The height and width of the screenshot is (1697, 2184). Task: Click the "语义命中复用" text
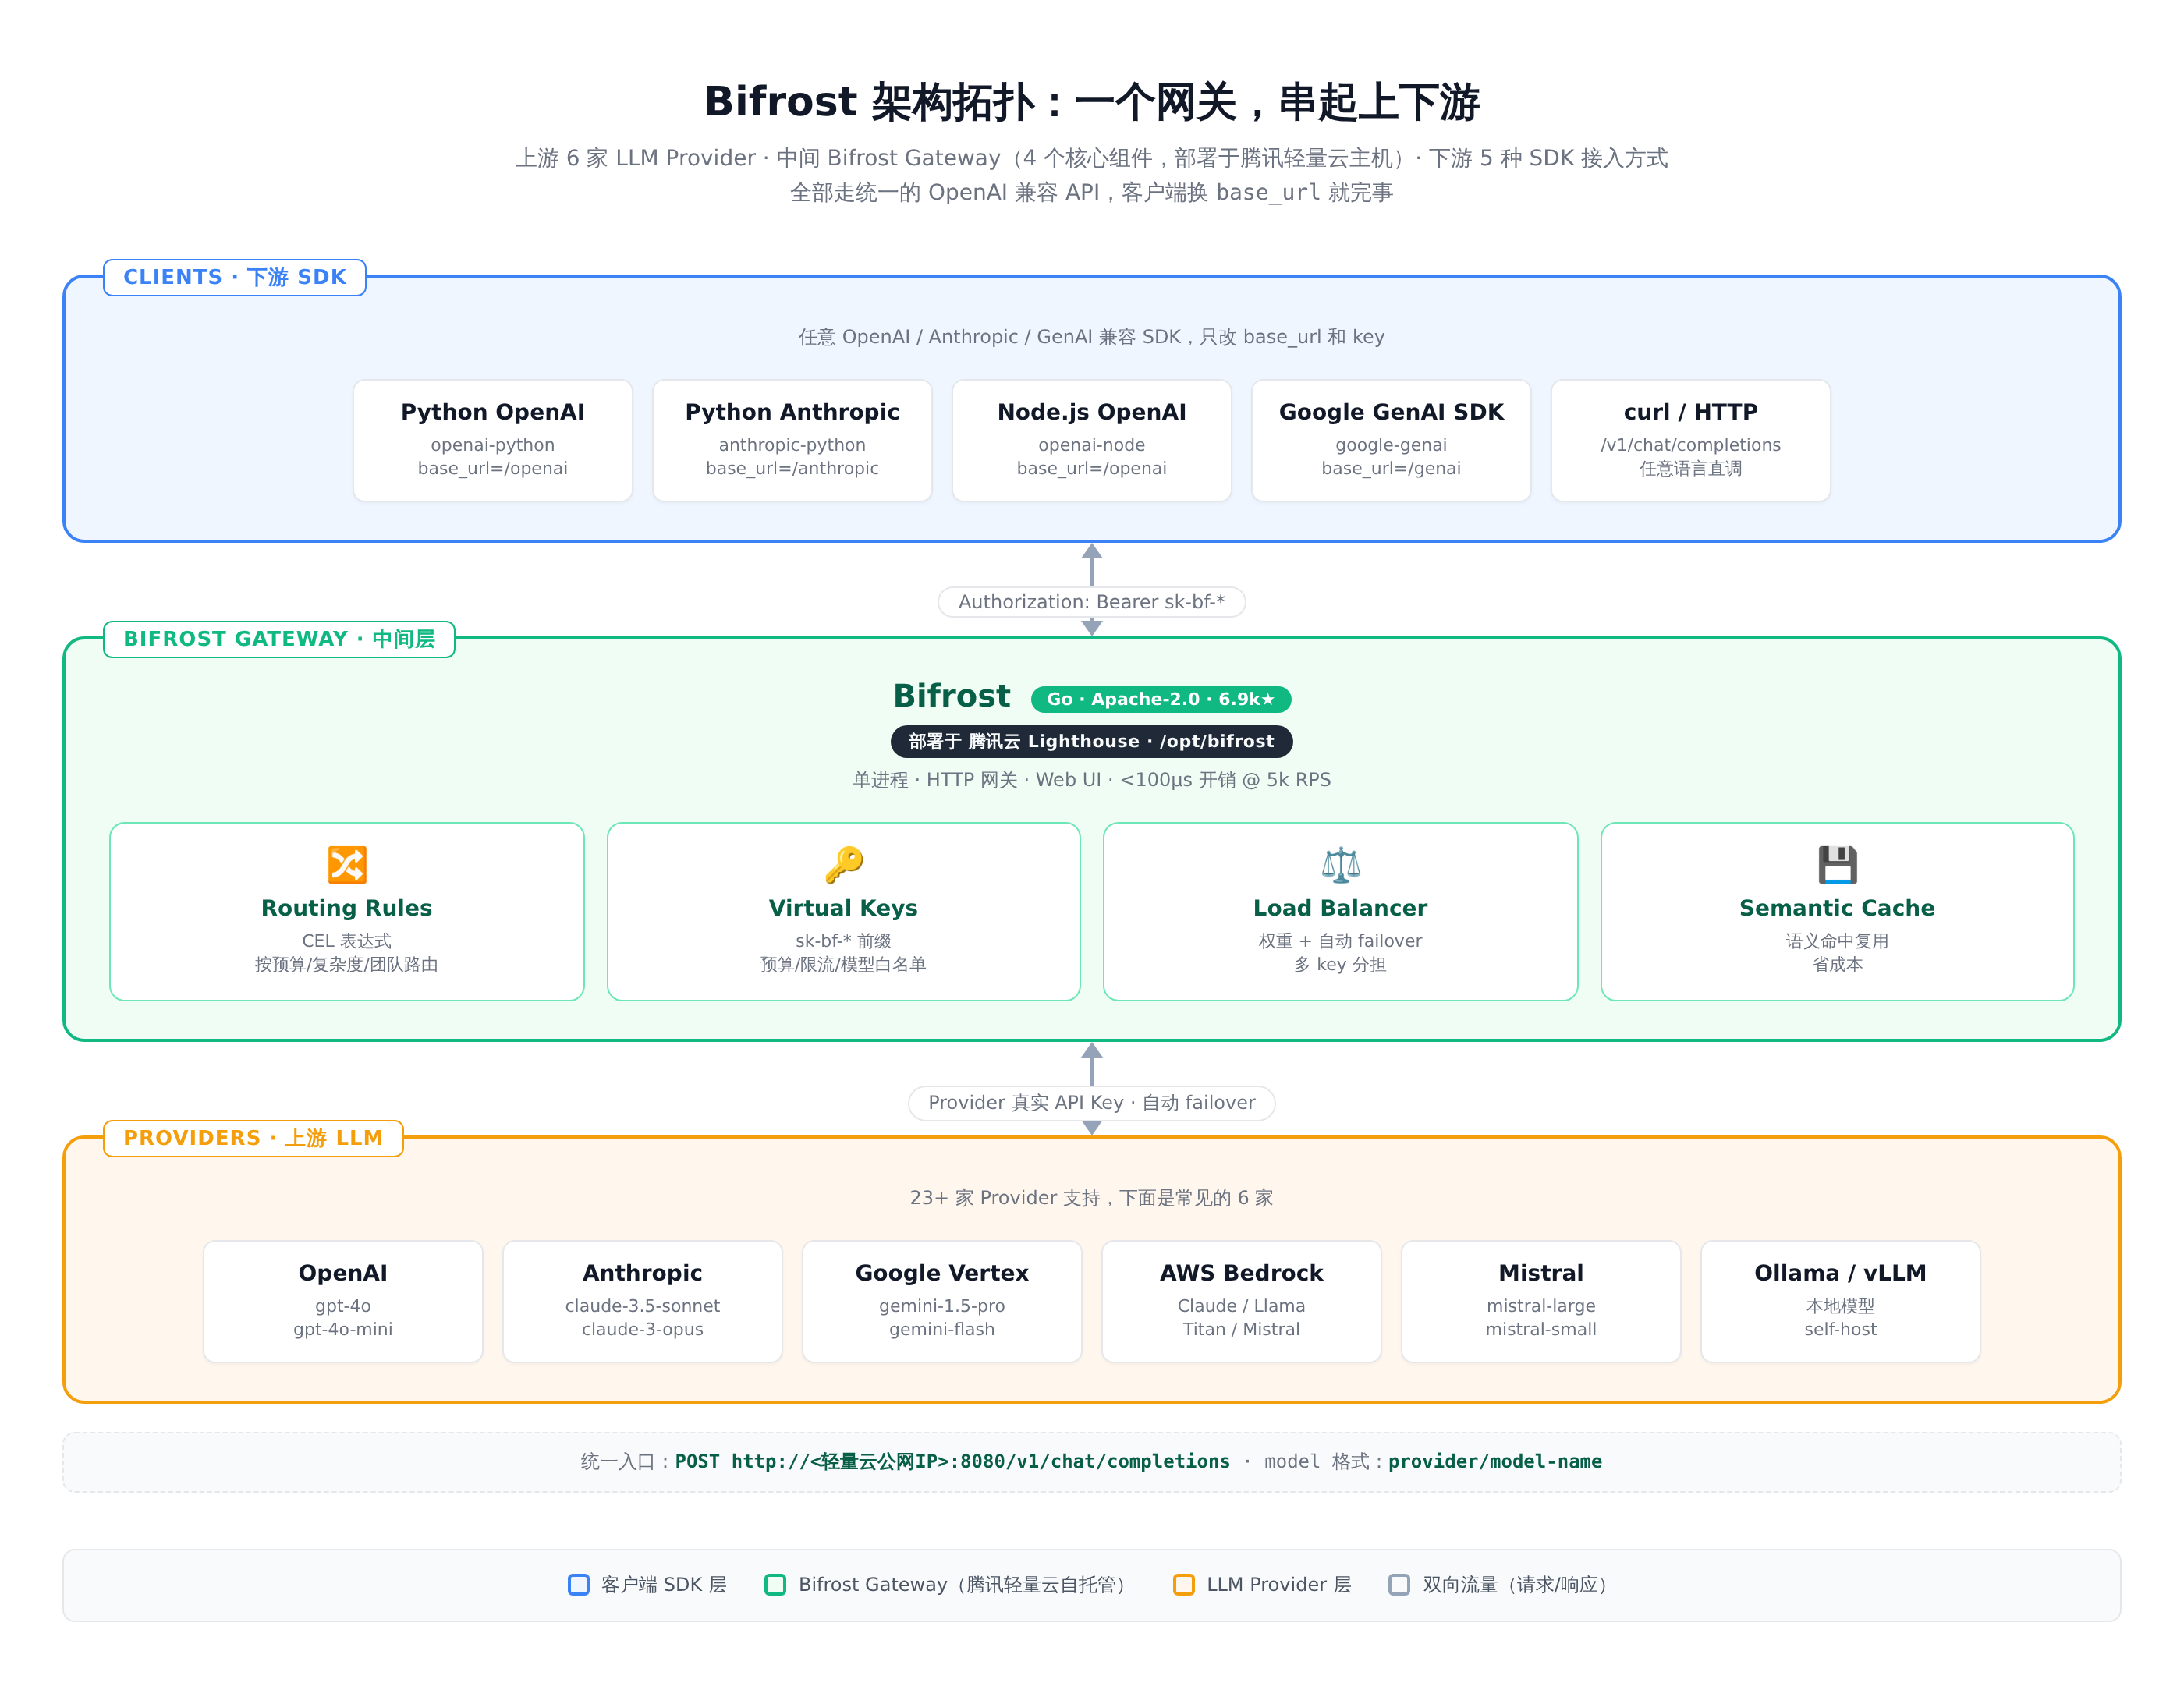pyautogui.click(x=1837, y=941)
